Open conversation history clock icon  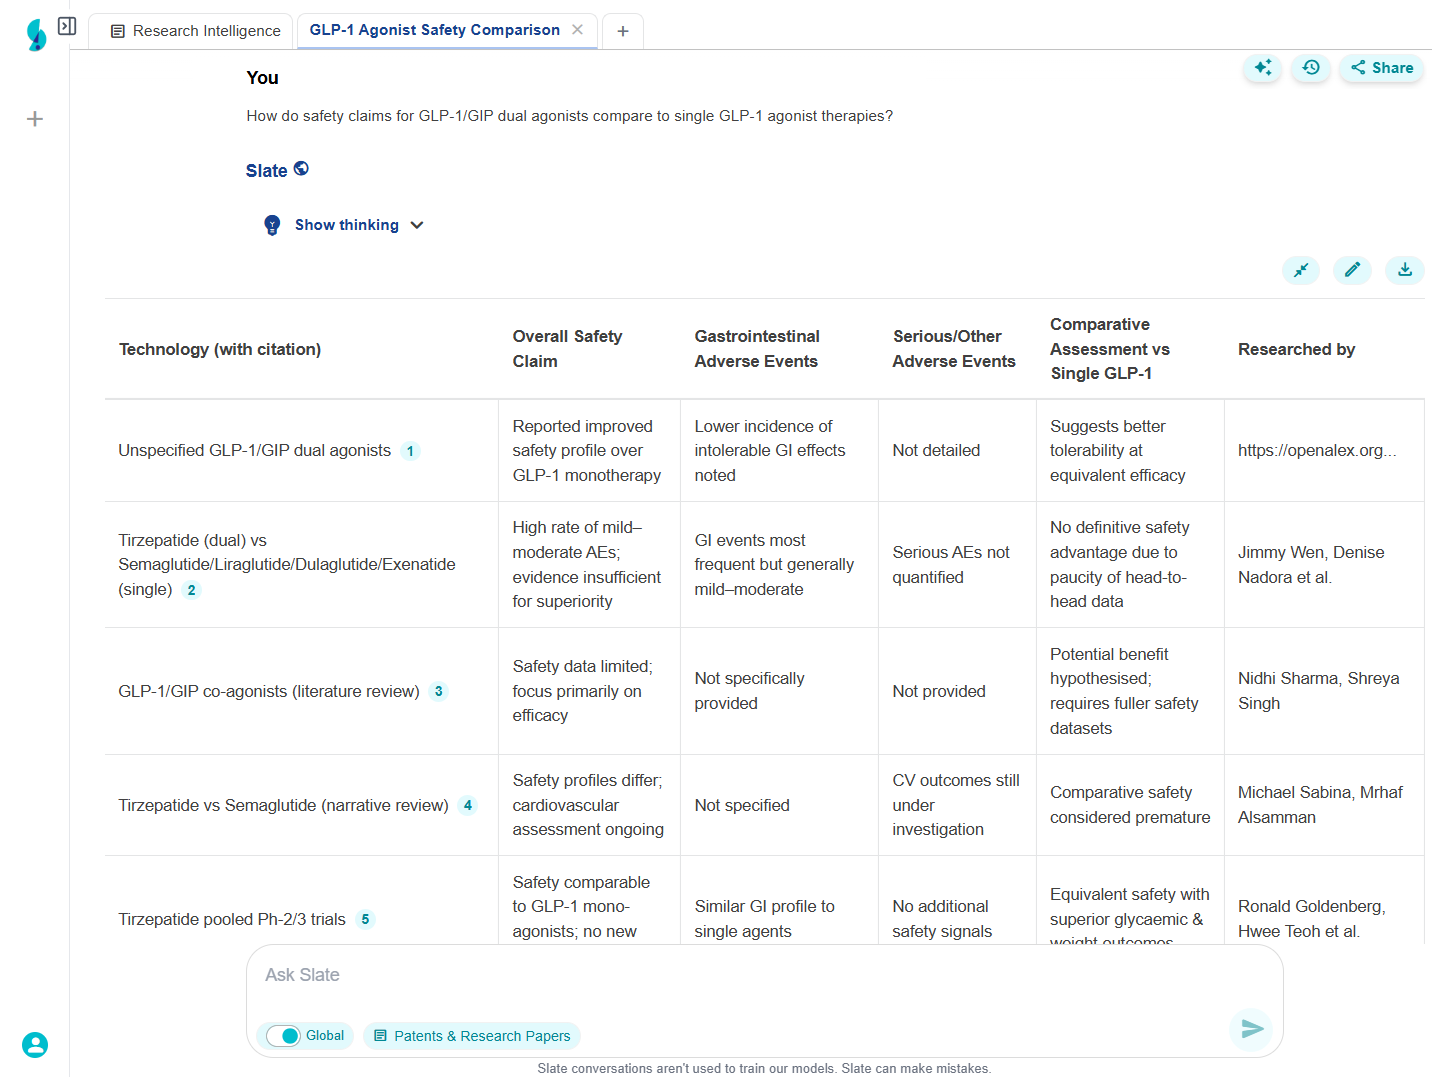[x=1311, y=68]
